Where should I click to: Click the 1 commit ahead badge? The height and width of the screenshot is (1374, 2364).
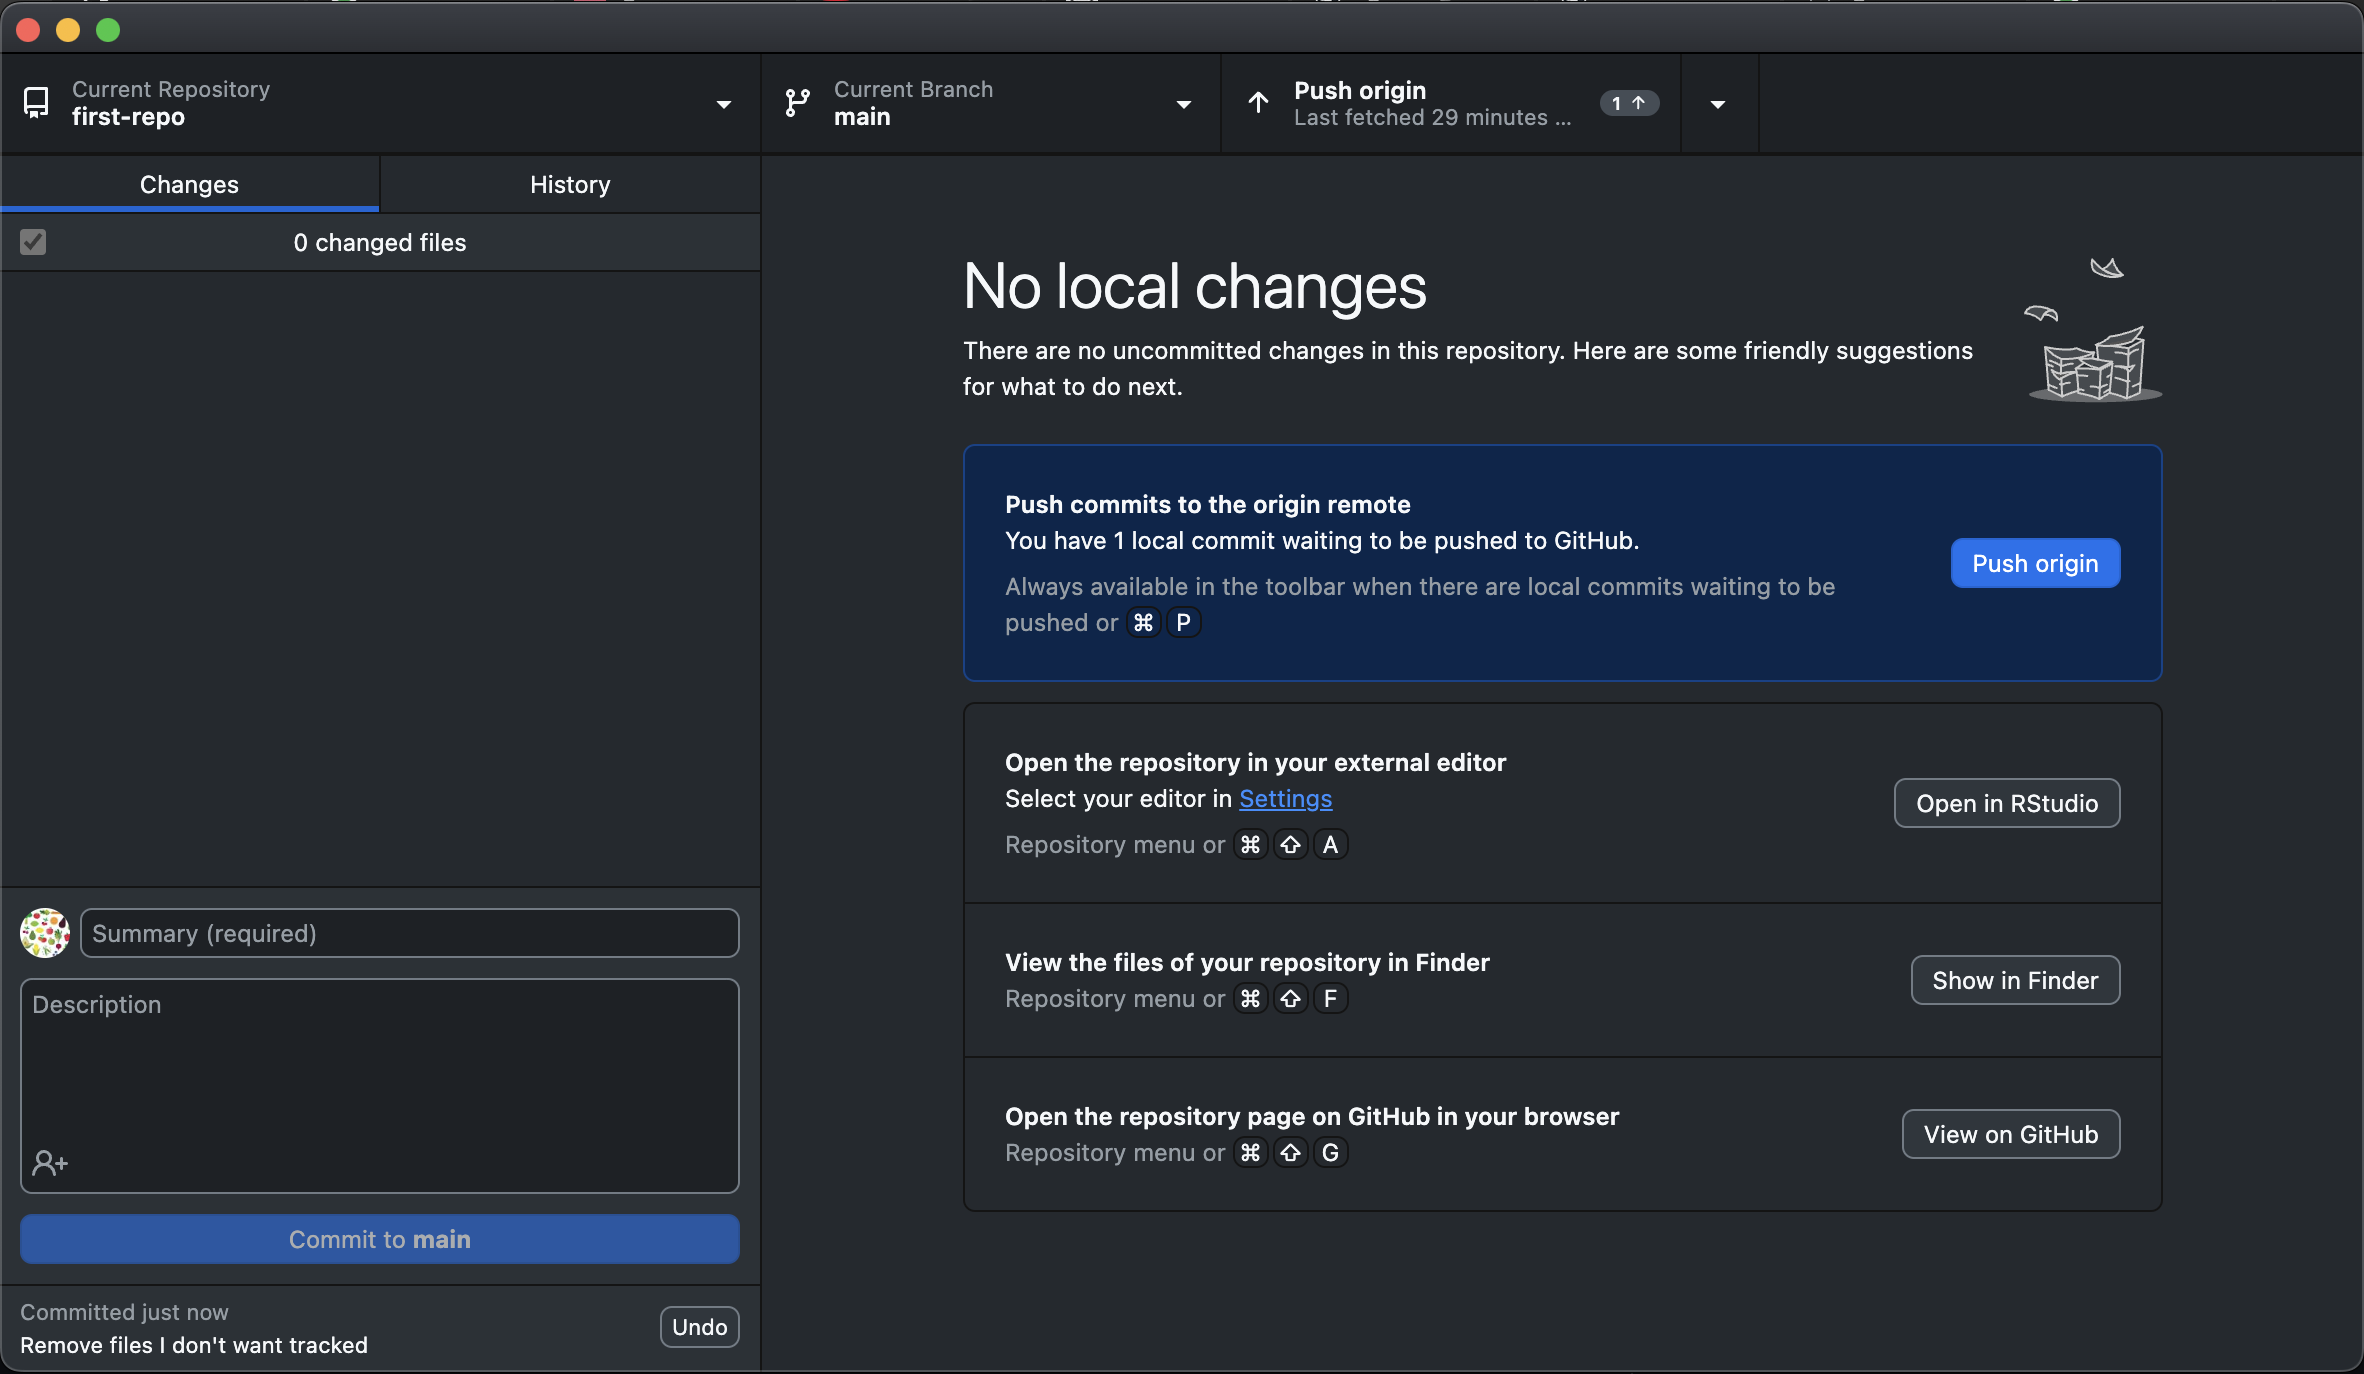pyautogui.click(x=1628, y=103)
